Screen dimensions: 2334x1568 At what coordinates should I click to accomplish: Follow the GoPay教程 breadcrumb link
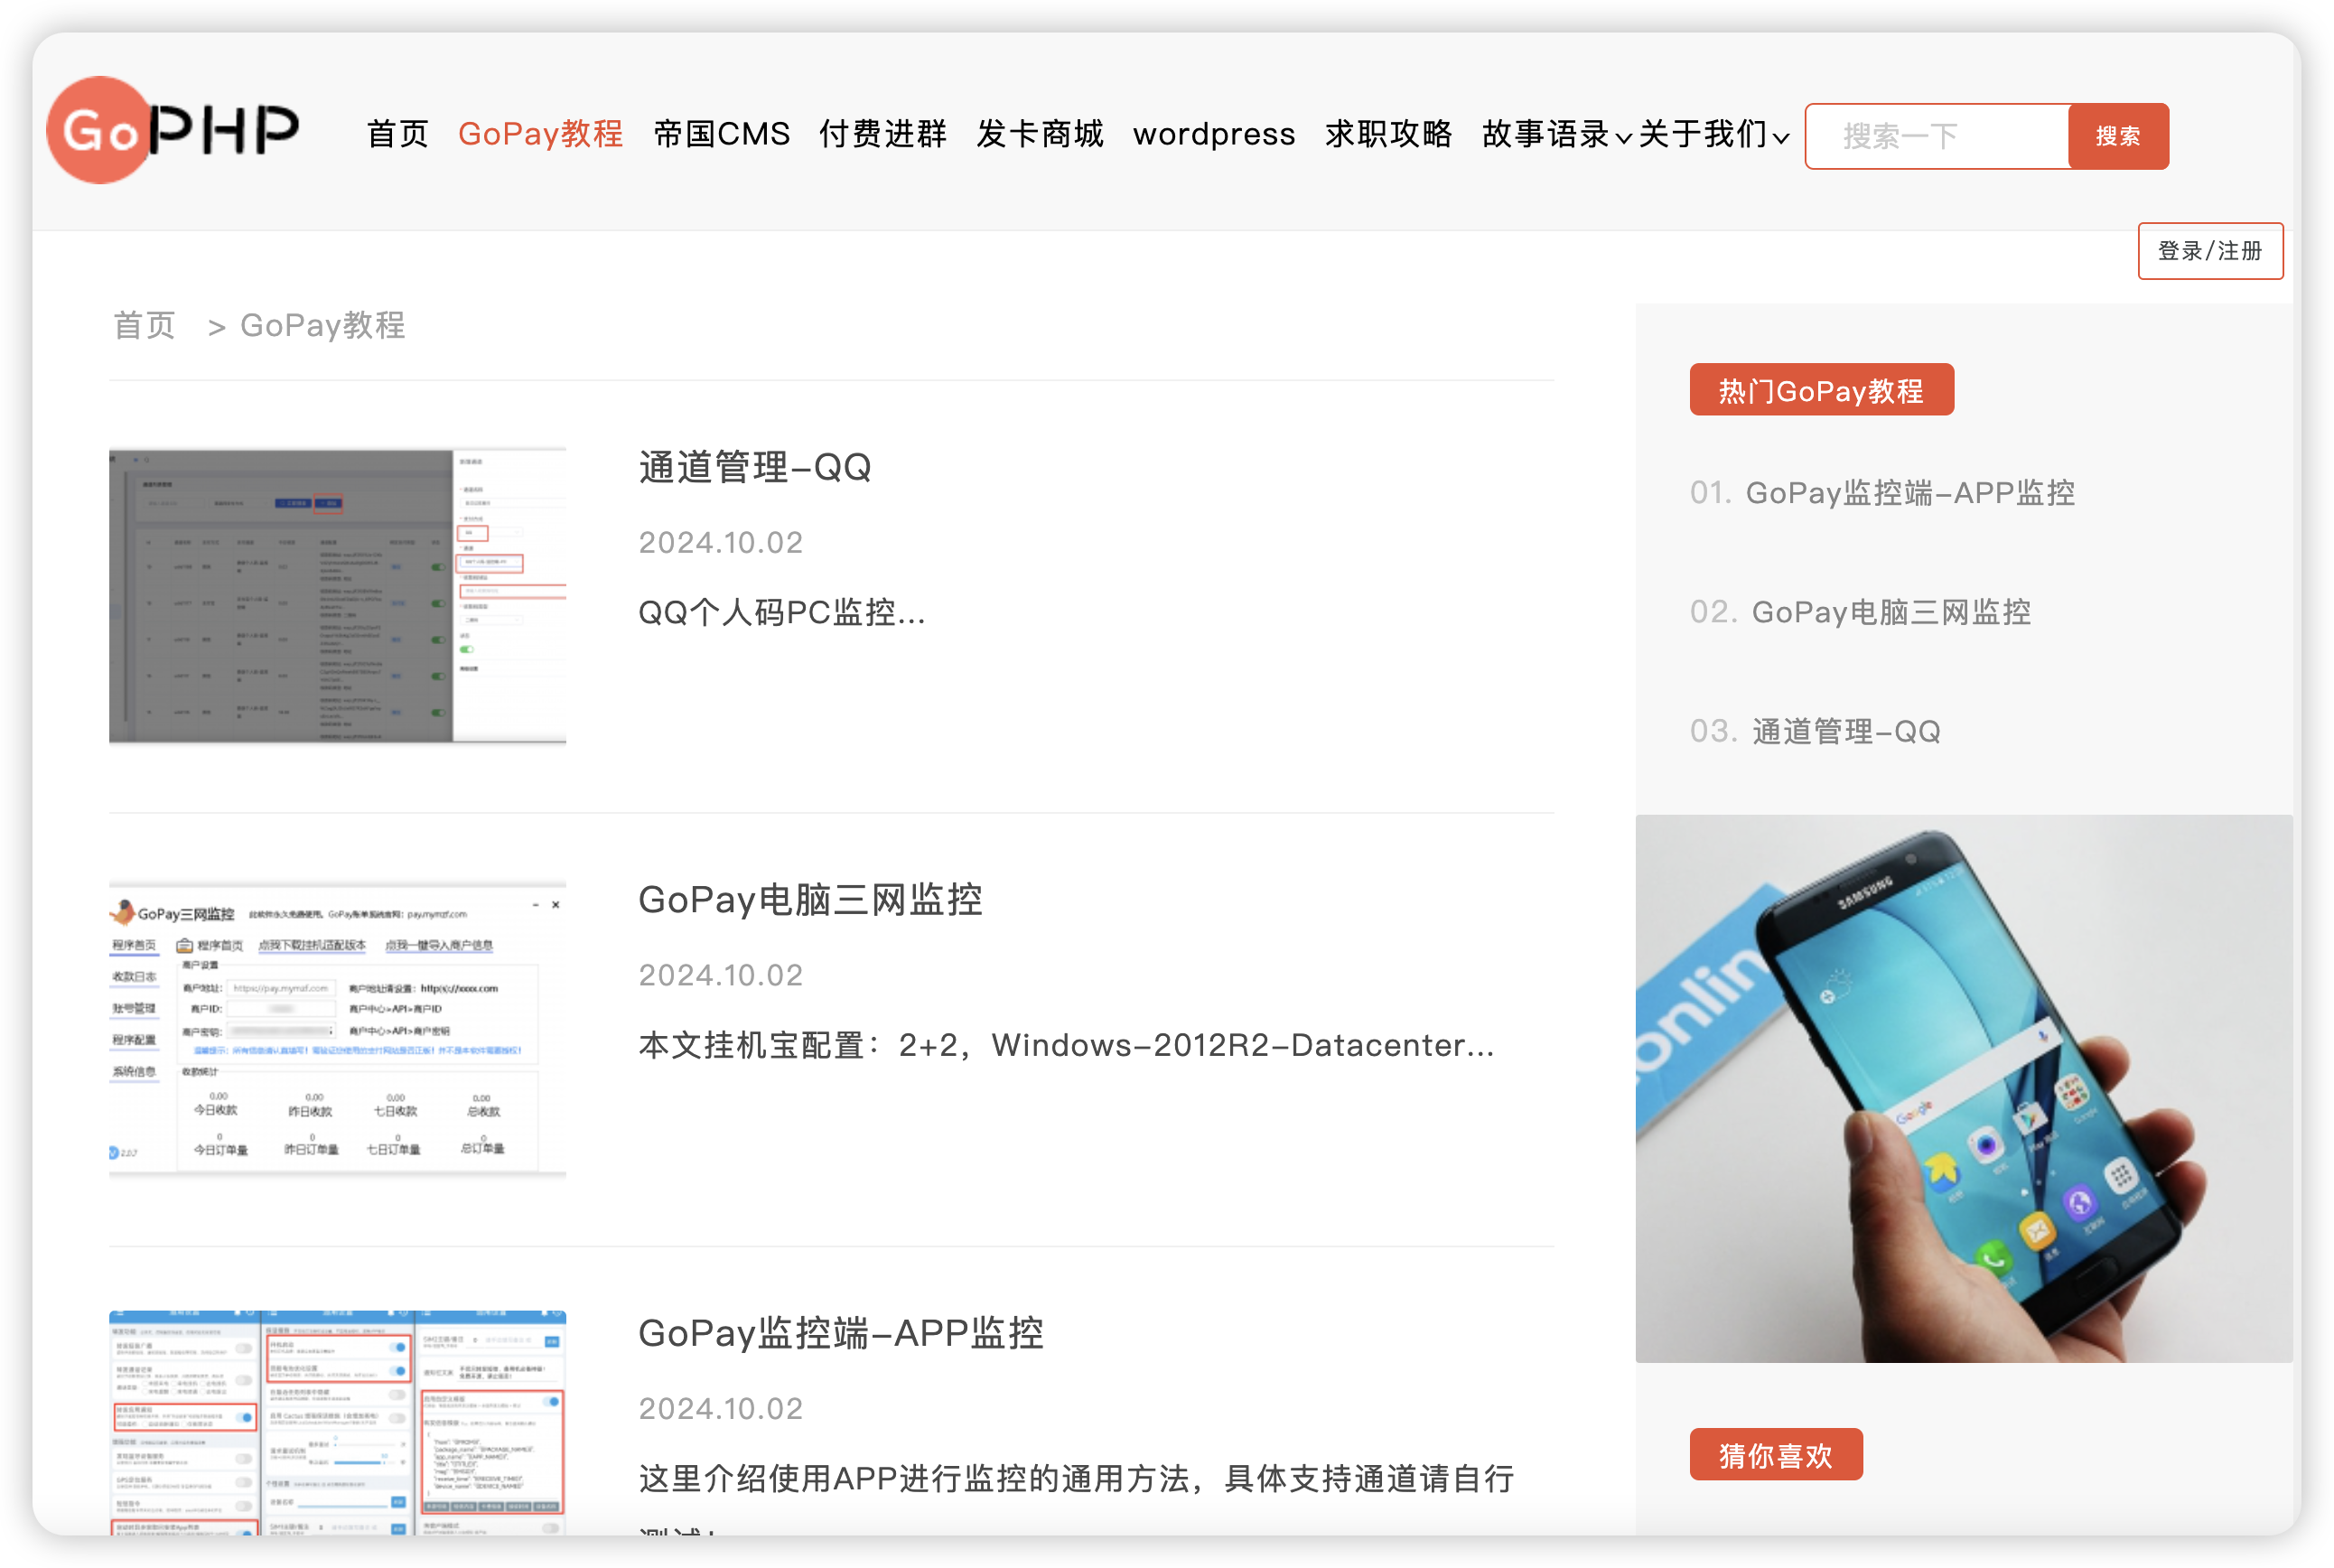(x=322, y=325)
